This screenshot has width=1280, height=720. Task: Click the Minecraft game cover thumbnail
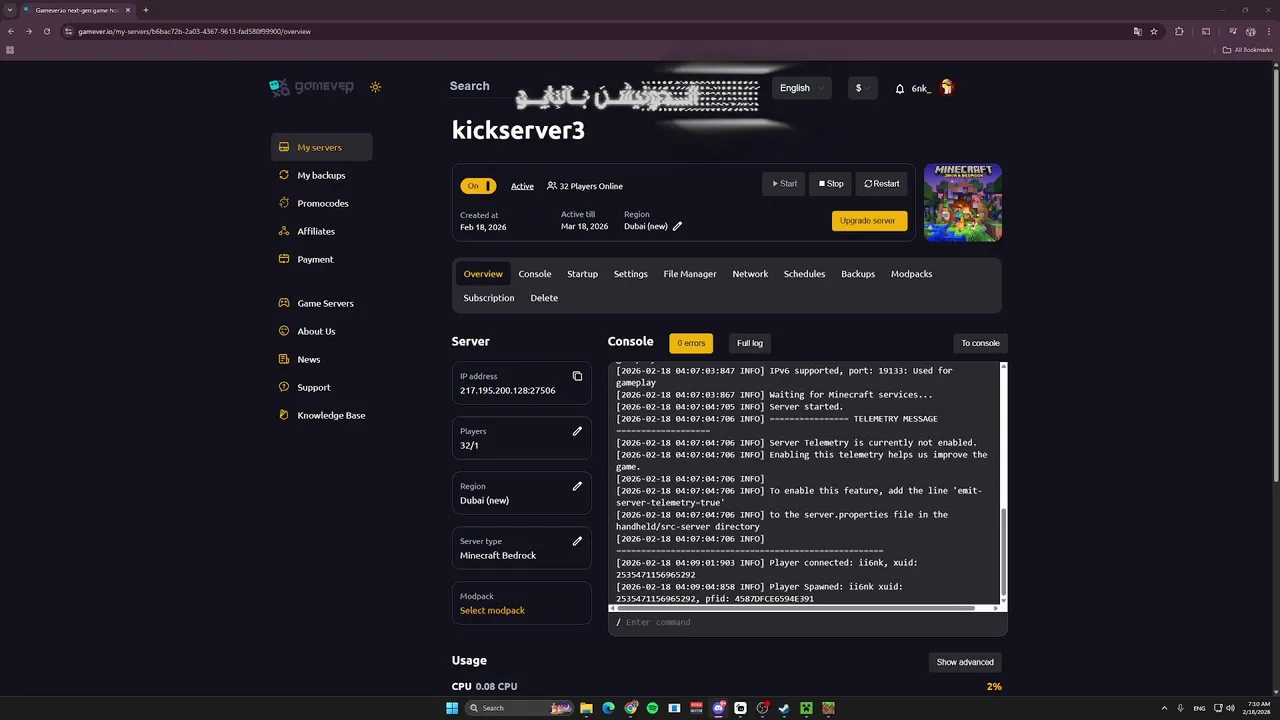(x=963, y=203)
